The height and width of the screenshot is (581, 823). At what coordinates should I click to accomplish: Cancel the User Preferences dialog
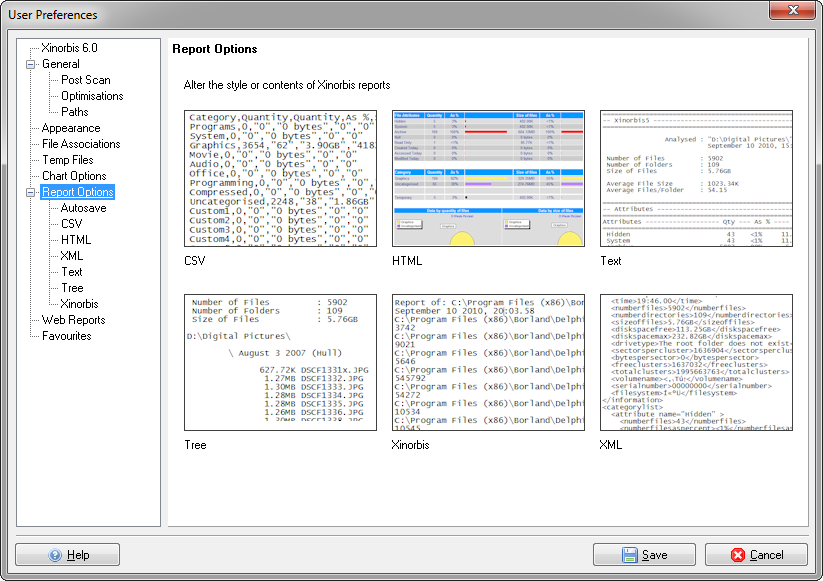click(x=756, y=555)
